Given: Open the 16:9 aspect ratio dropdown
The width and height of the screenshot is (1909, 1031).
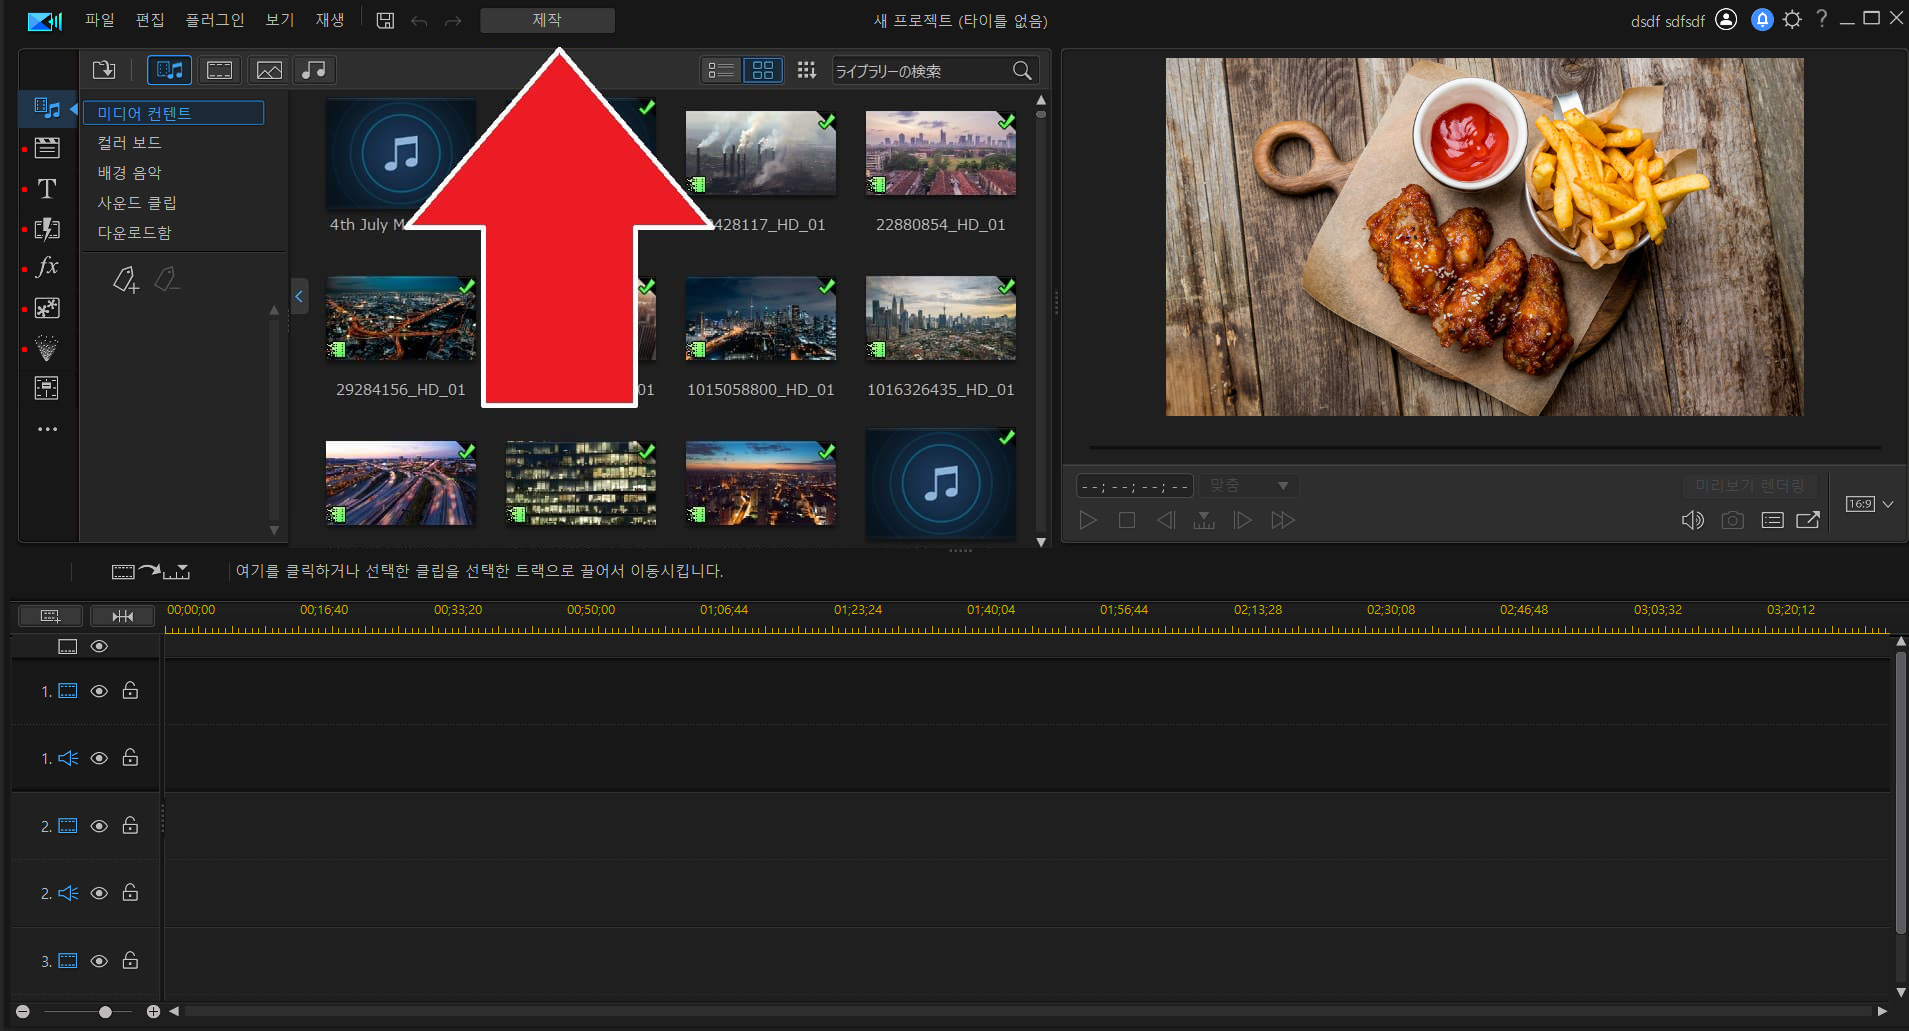Looking at the screenshot, I should pyautogui.click(x=1869, y=504).
